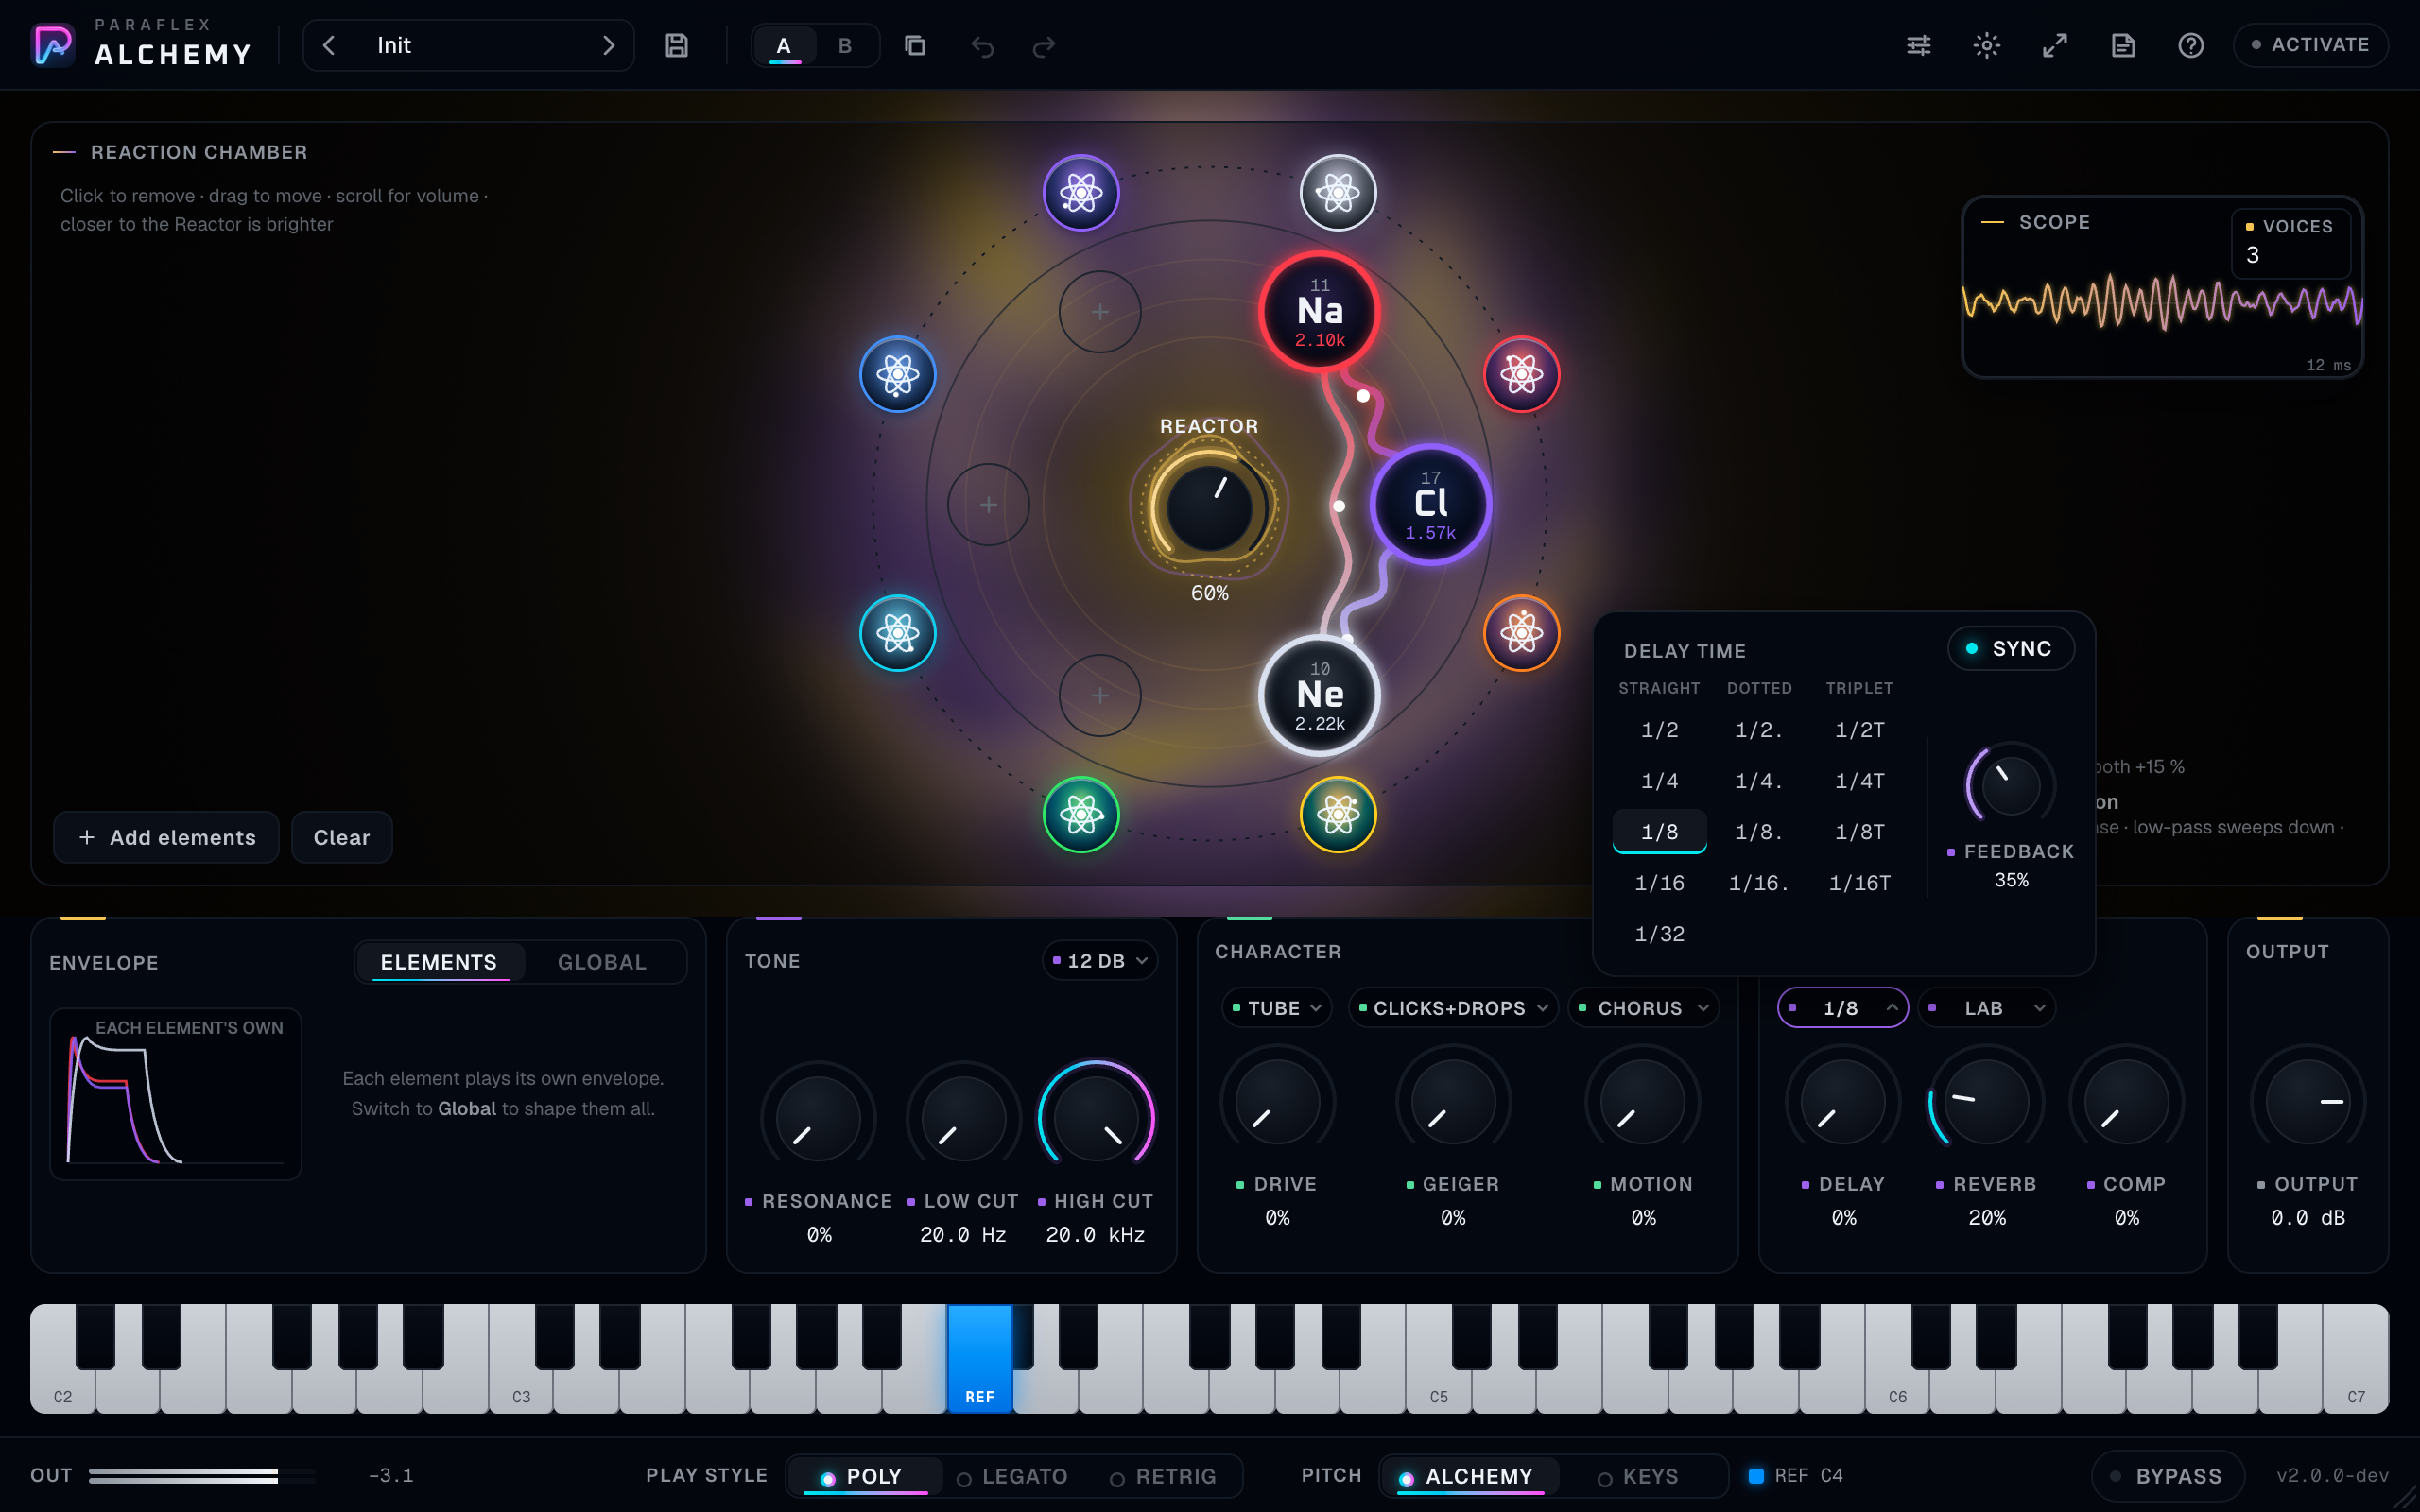Add element in middle-left empty slot
The image size is (2420, 1512).
pos(988,504)
